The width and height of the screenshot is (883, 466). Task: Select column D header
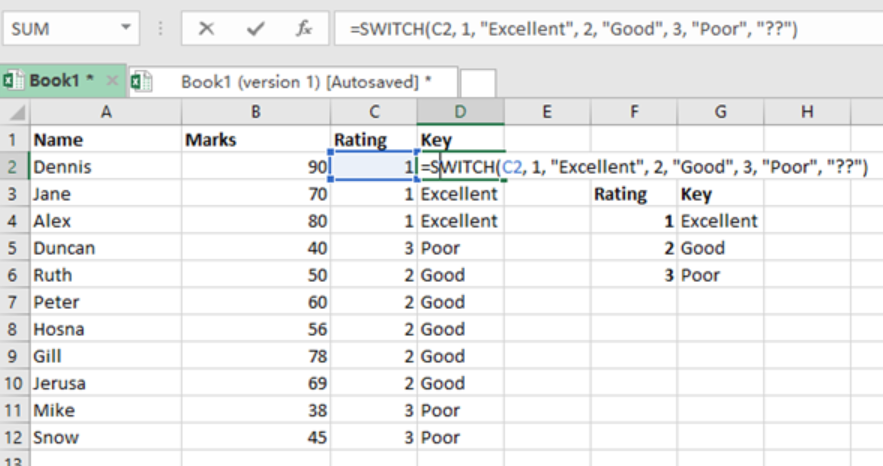[461, 112]
